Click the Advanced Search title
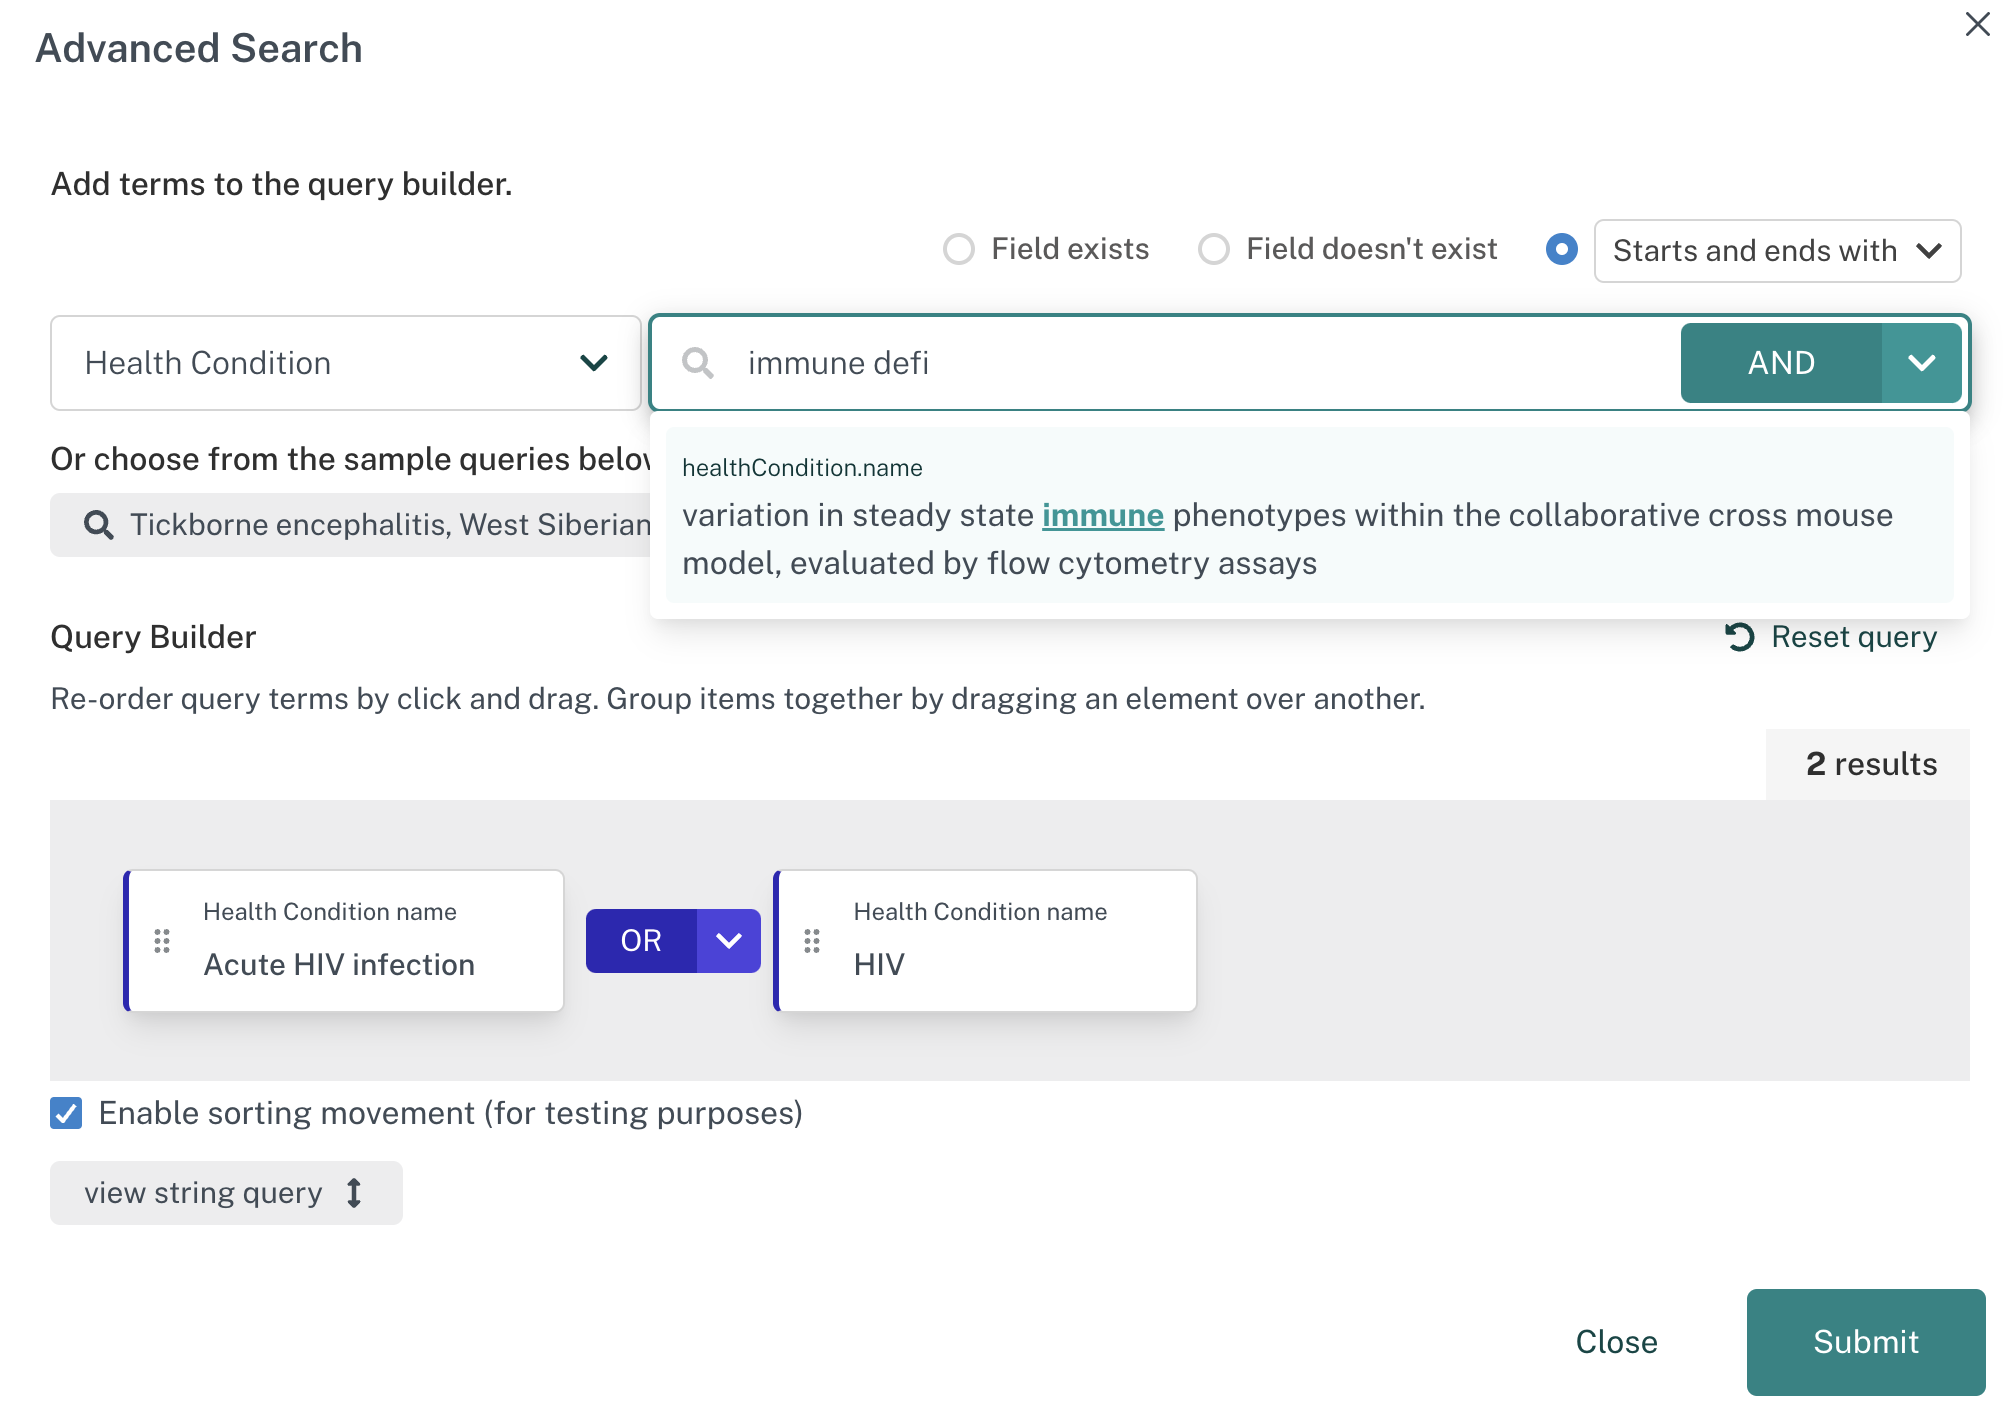Image resolution: width=2010 pixels, height=1416 pixels. [199, 48]
